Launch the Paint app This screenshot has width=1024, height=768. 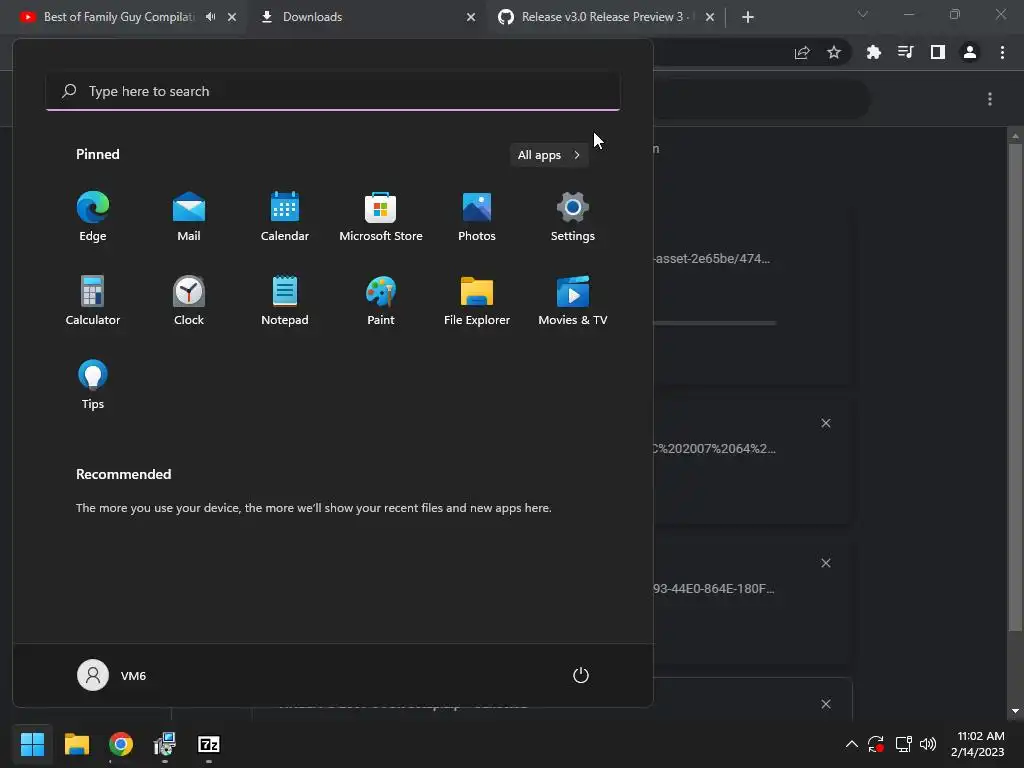(381, 300)
